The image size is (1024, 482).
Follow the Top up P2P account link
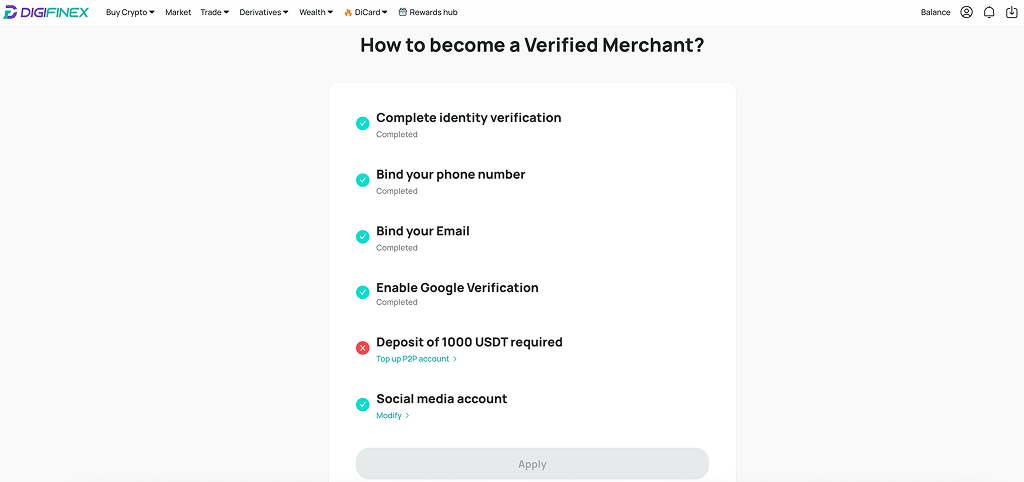click(x=417, y=359)
